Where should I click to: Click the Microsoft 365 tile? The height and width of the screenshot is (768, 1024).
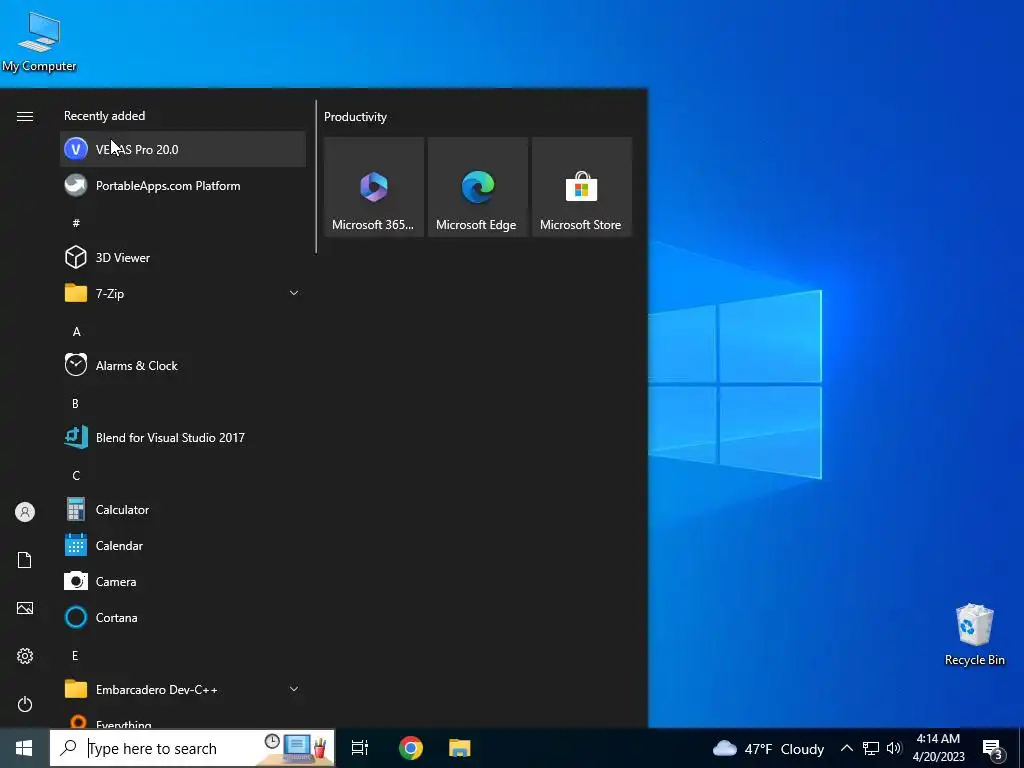pyautogui.click(x=374, y=187)
